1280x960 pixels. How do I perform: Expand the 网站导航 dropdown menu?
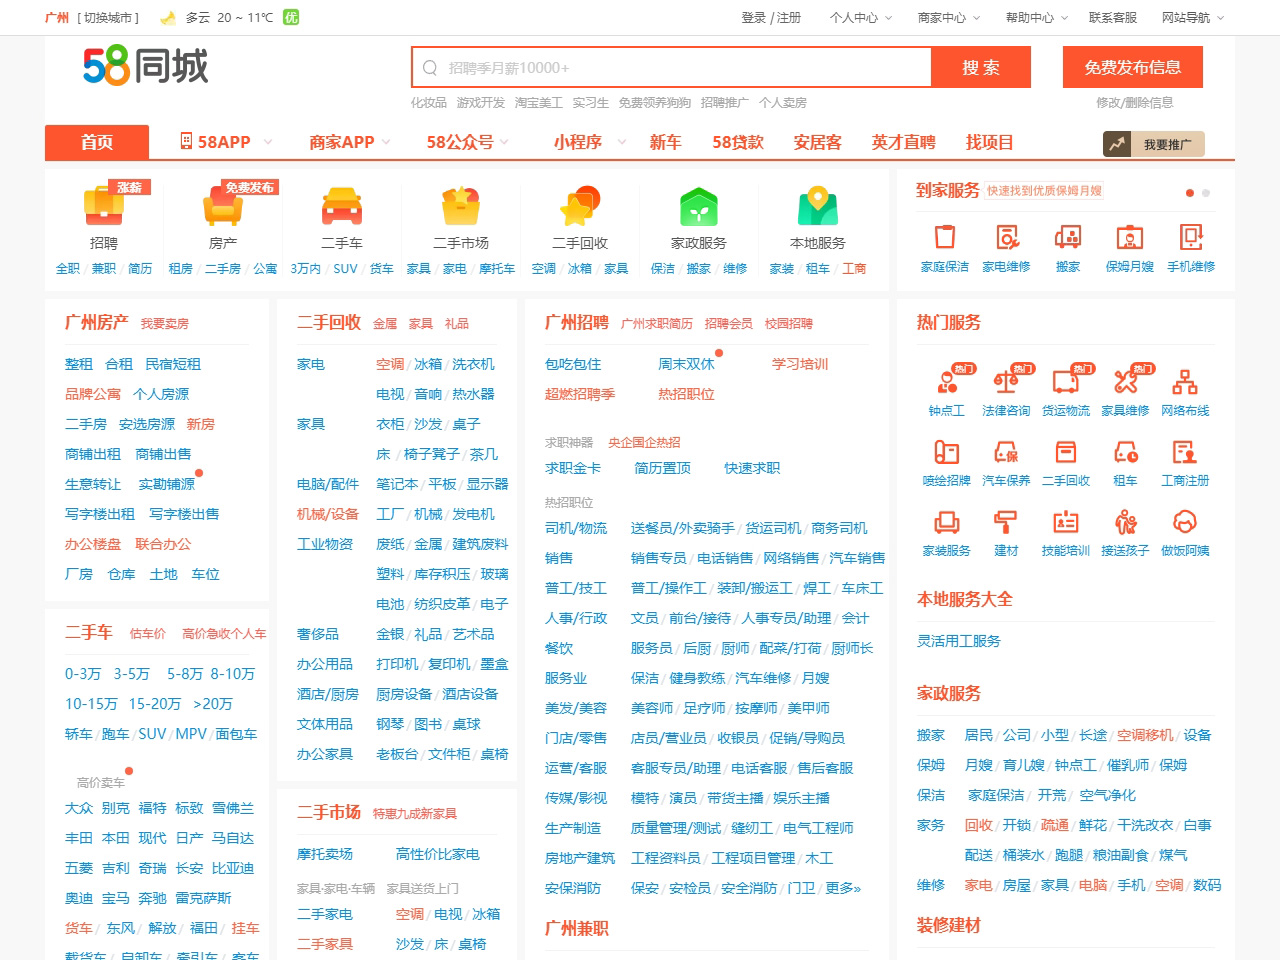pos(1192,18)
